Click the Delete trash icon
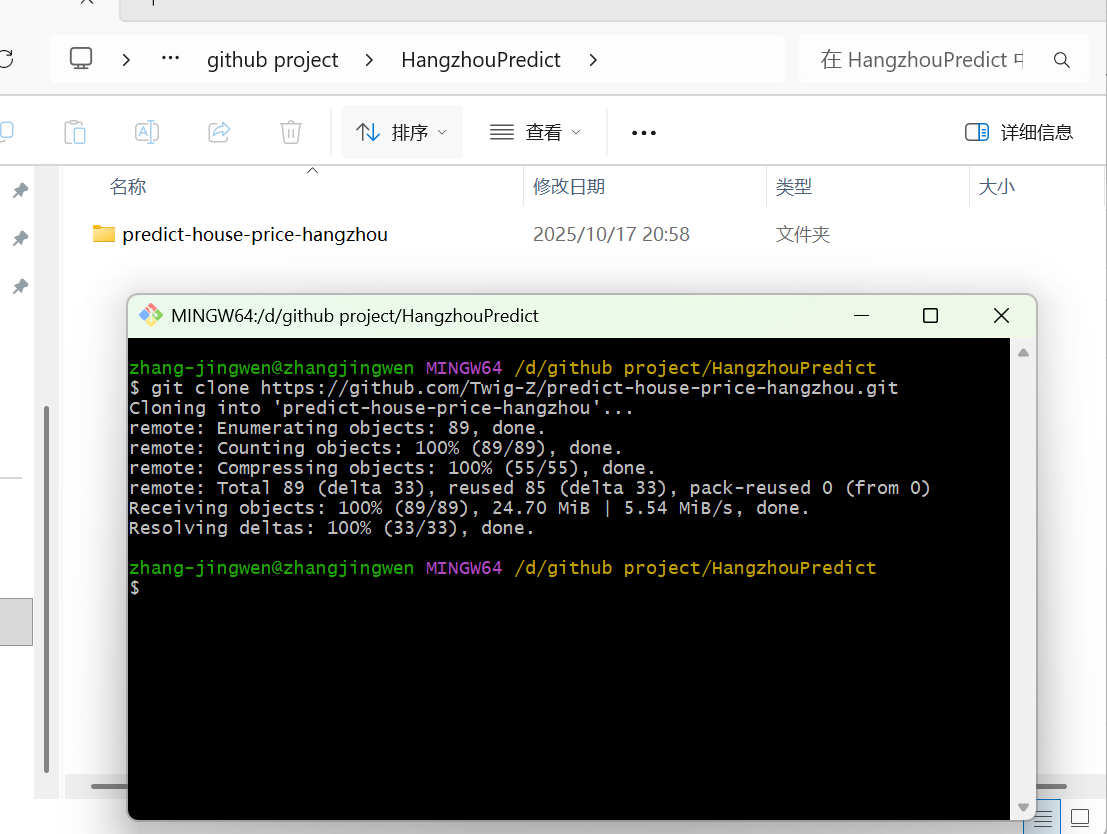 click(291, 132)
